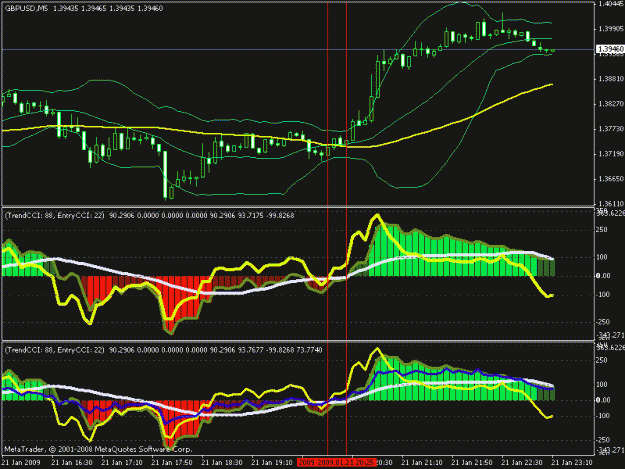Click the 250 level label in blue-line indicator pane
The height and width of the screenshot is (469, 625).
click(602, 360)
